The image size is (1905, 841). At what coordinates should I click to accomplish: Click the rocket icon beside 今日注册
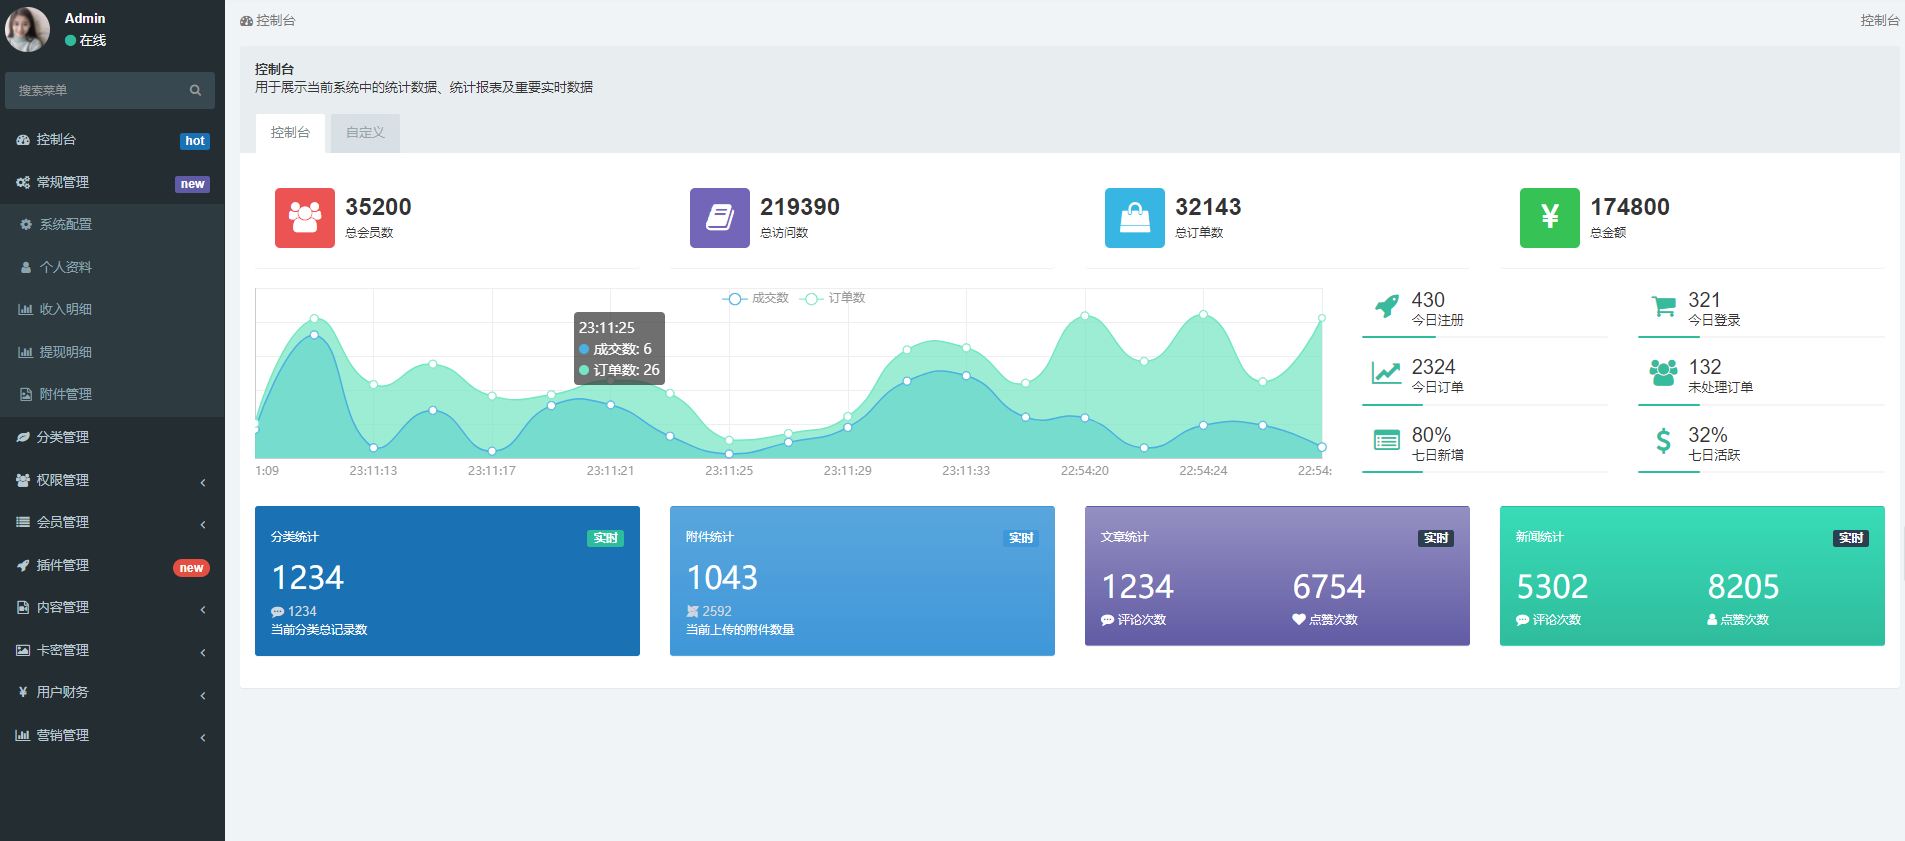pos(1386,307)
